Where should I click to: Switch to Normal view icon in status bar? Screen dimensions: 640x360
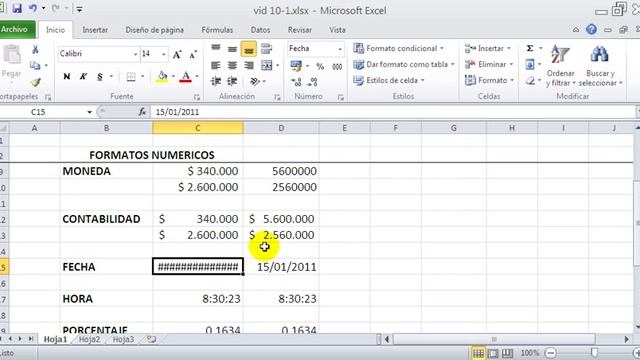(x=478, y=353)
